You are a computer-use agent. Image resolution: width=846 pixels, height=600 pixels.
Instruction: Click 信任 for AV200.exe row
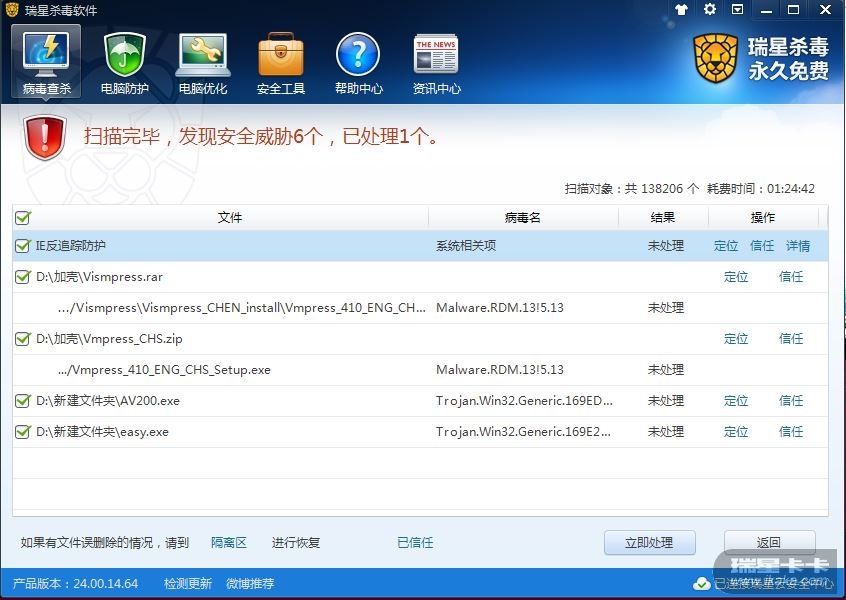point(791,401)
